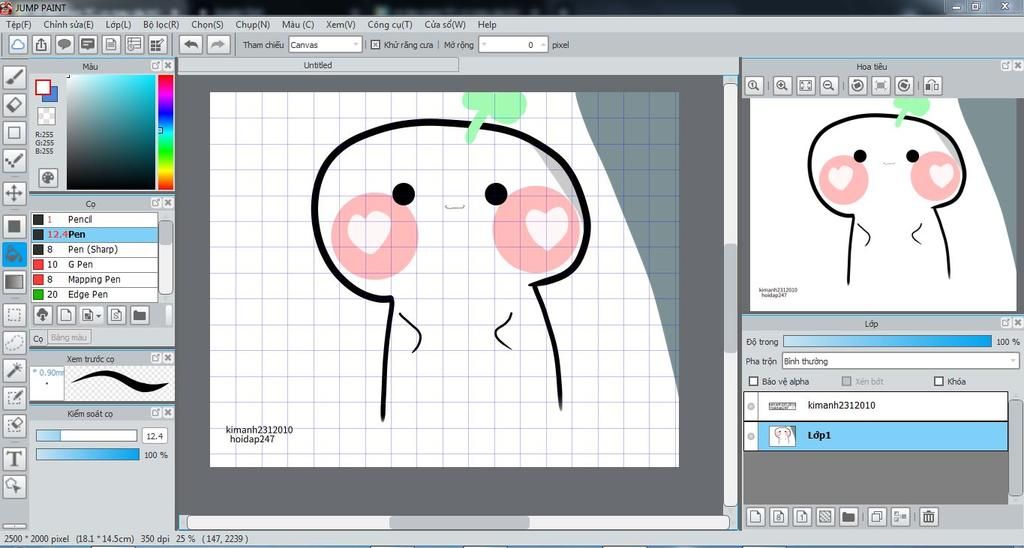1024x548 pixels.
Task: Select the Magic Wand tool
Action: [x=14, y=370]
